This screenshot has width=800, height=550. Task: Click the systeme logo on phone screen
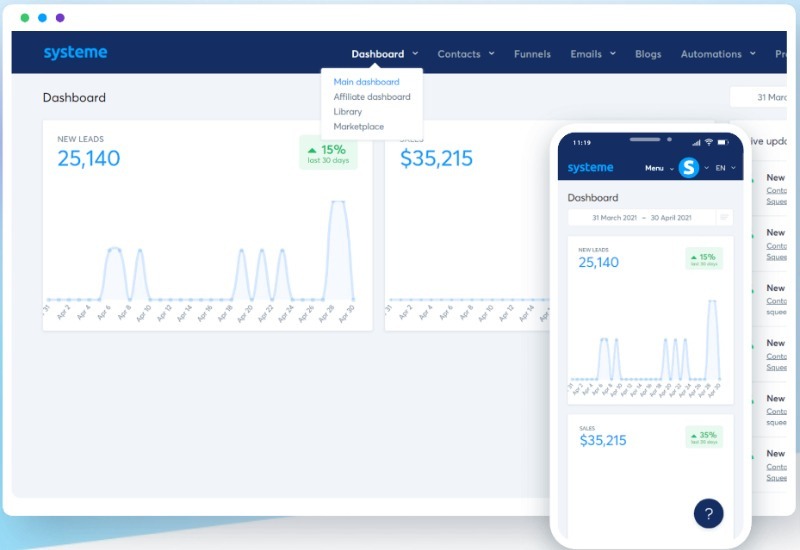(x=590, y=167)
